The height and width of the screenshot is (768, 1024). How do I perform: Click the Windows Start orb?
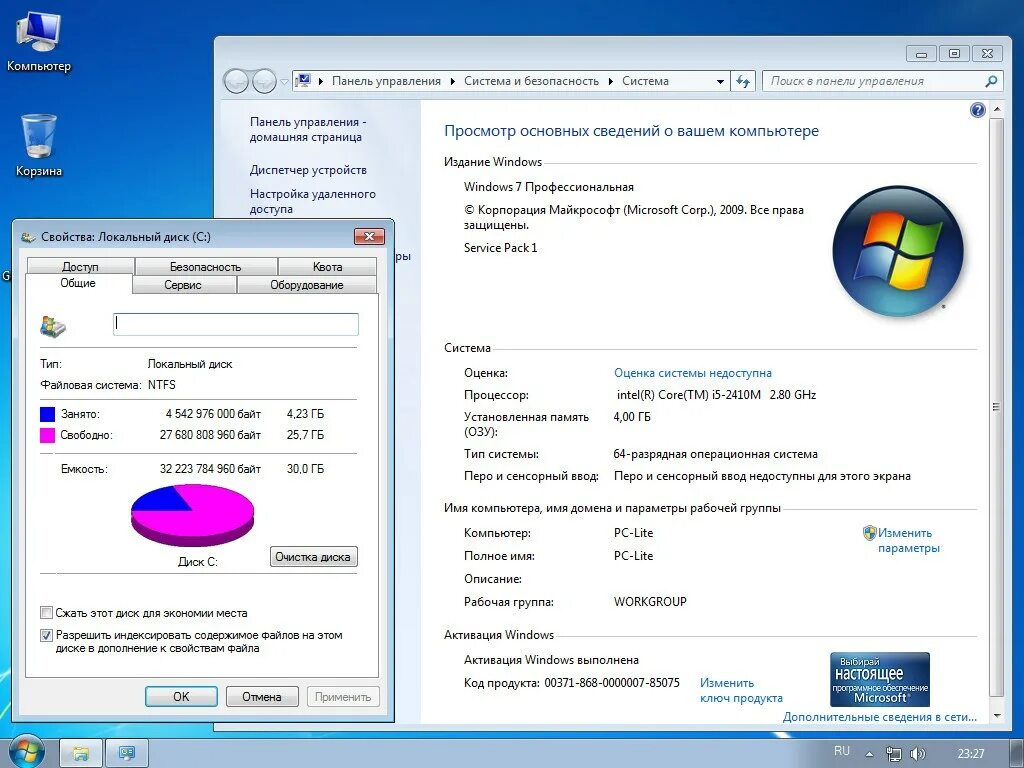pos(25,752)
